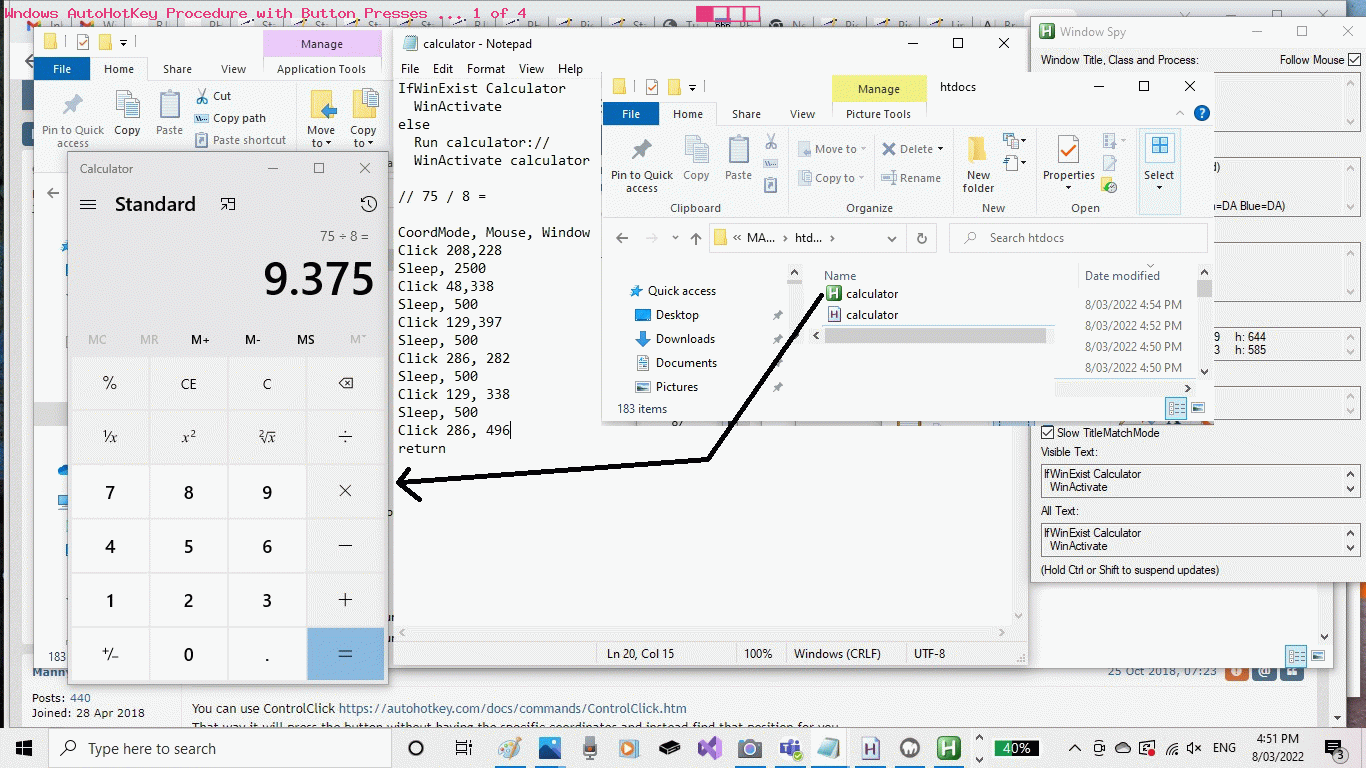The width and height of the screenshot is (1366, 768).
Task: Open Application Tools tab in back Explorer
Action: (x=321, y=69)
